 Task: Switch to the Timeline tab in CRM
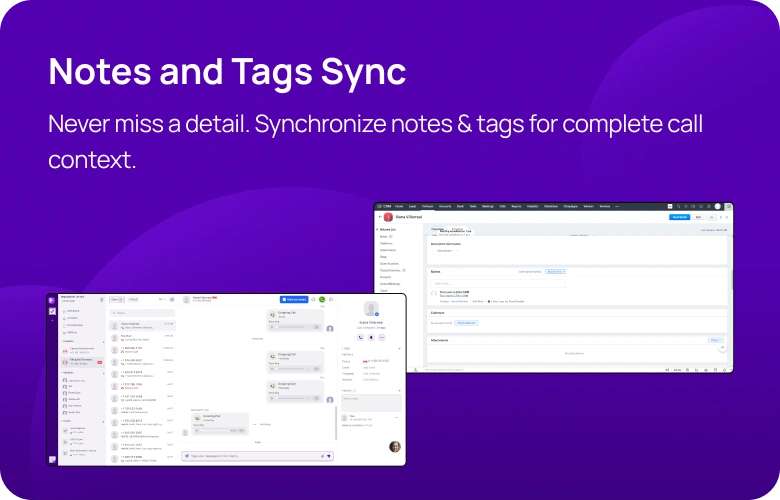coord(457,229)
